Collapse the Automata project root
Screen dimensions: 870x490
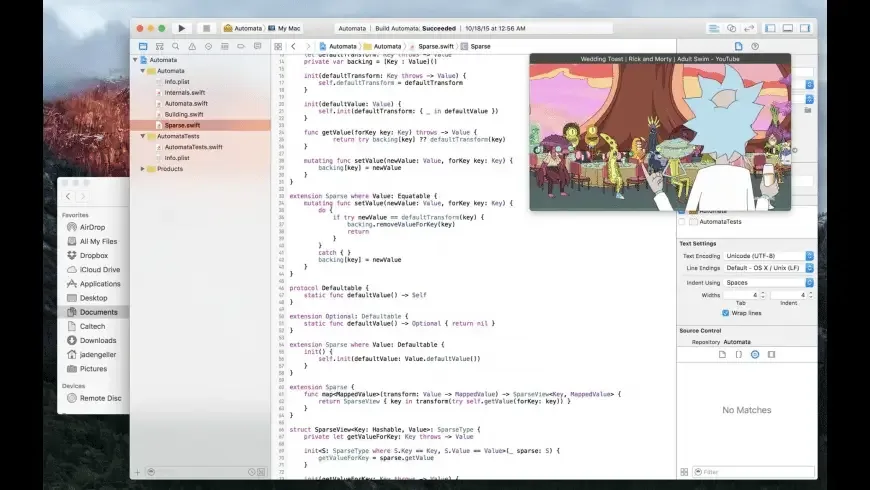coord(135,59)
